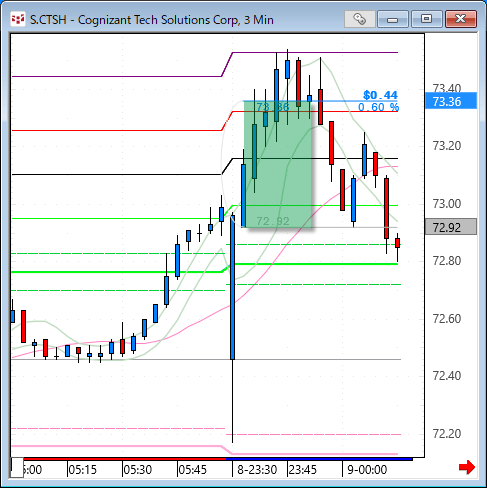The height and width of the screenshot is (488, 487).
Task: Close the CTSH chart window
Action: [x=461, y=19]
